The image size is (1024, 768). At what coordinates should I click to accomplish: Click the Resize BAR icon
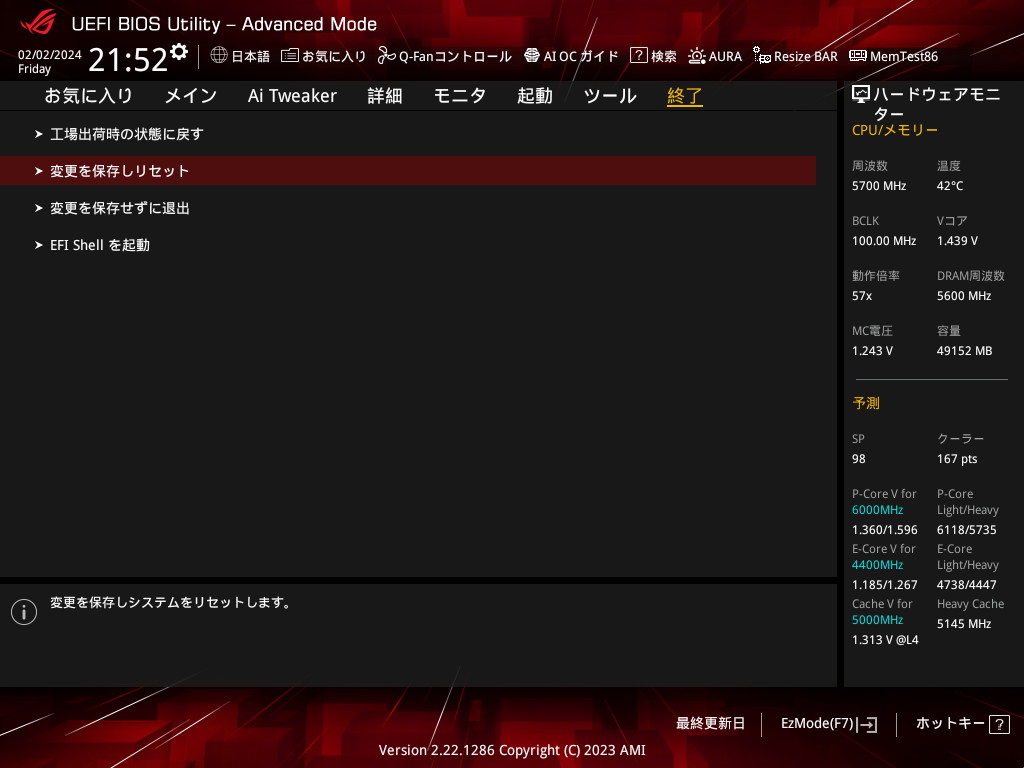pos(761,56)
